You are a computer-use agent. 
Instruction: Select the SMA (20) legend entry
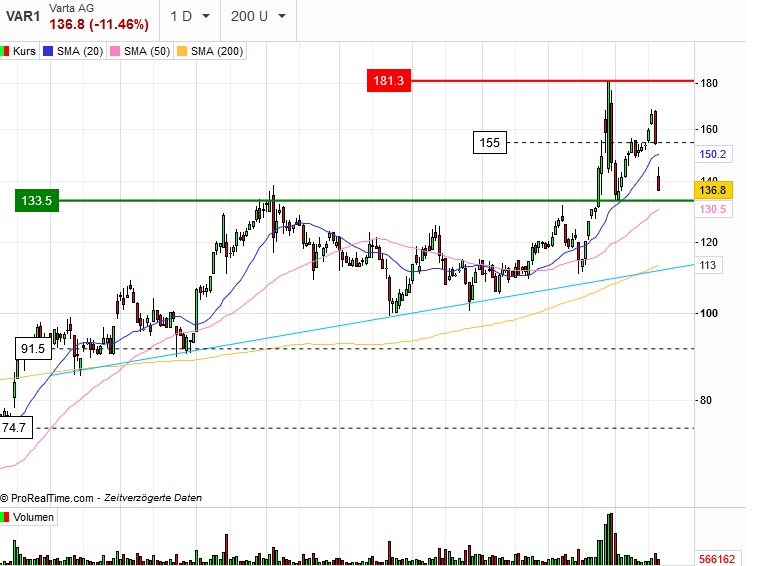pos(73,51)
